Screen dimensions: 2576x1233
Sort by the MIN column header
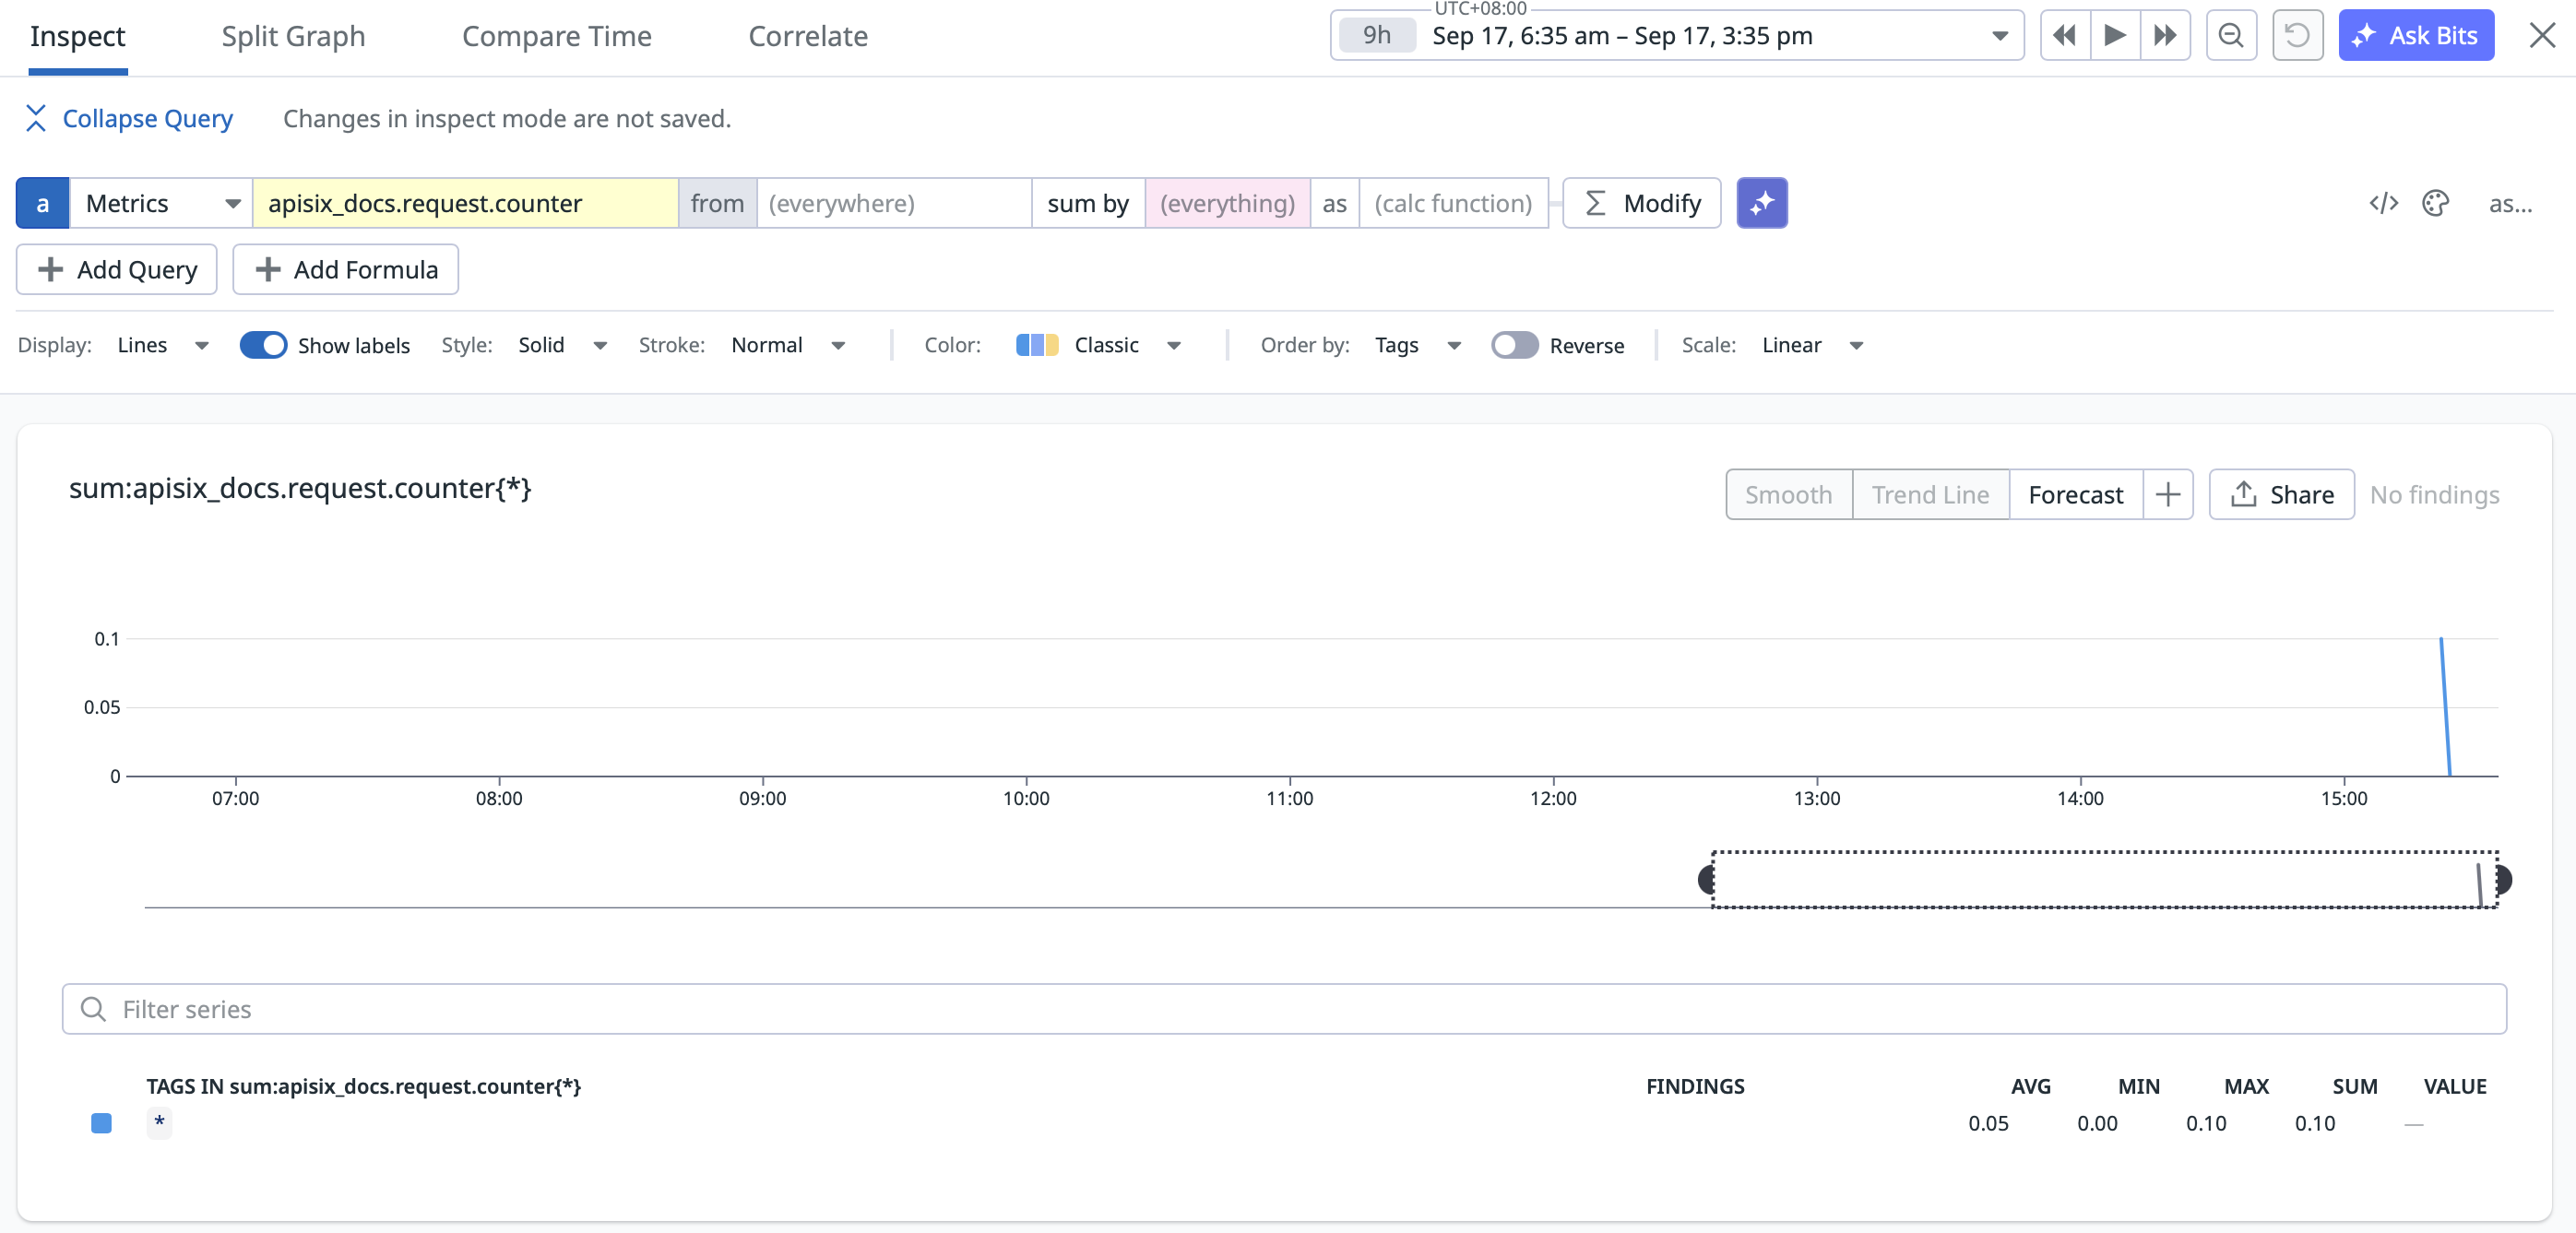coord(2138,1085)
